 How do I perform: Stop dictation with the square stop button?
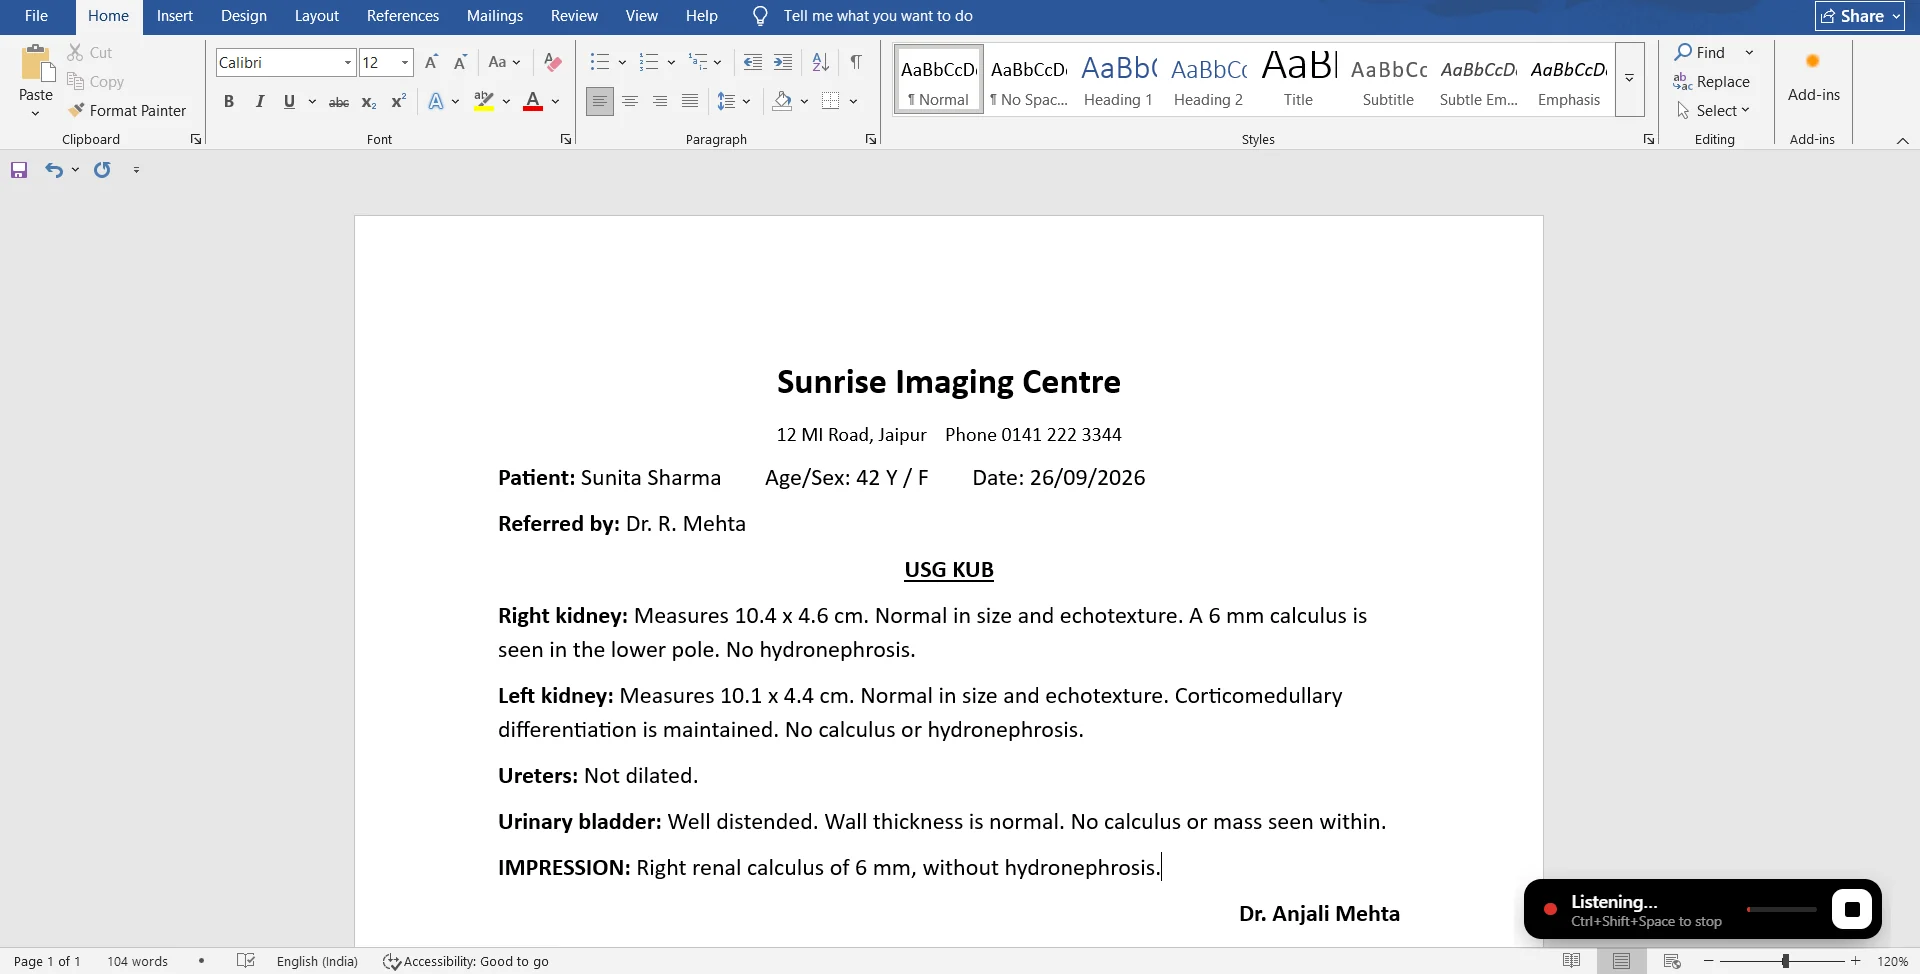1852,909
